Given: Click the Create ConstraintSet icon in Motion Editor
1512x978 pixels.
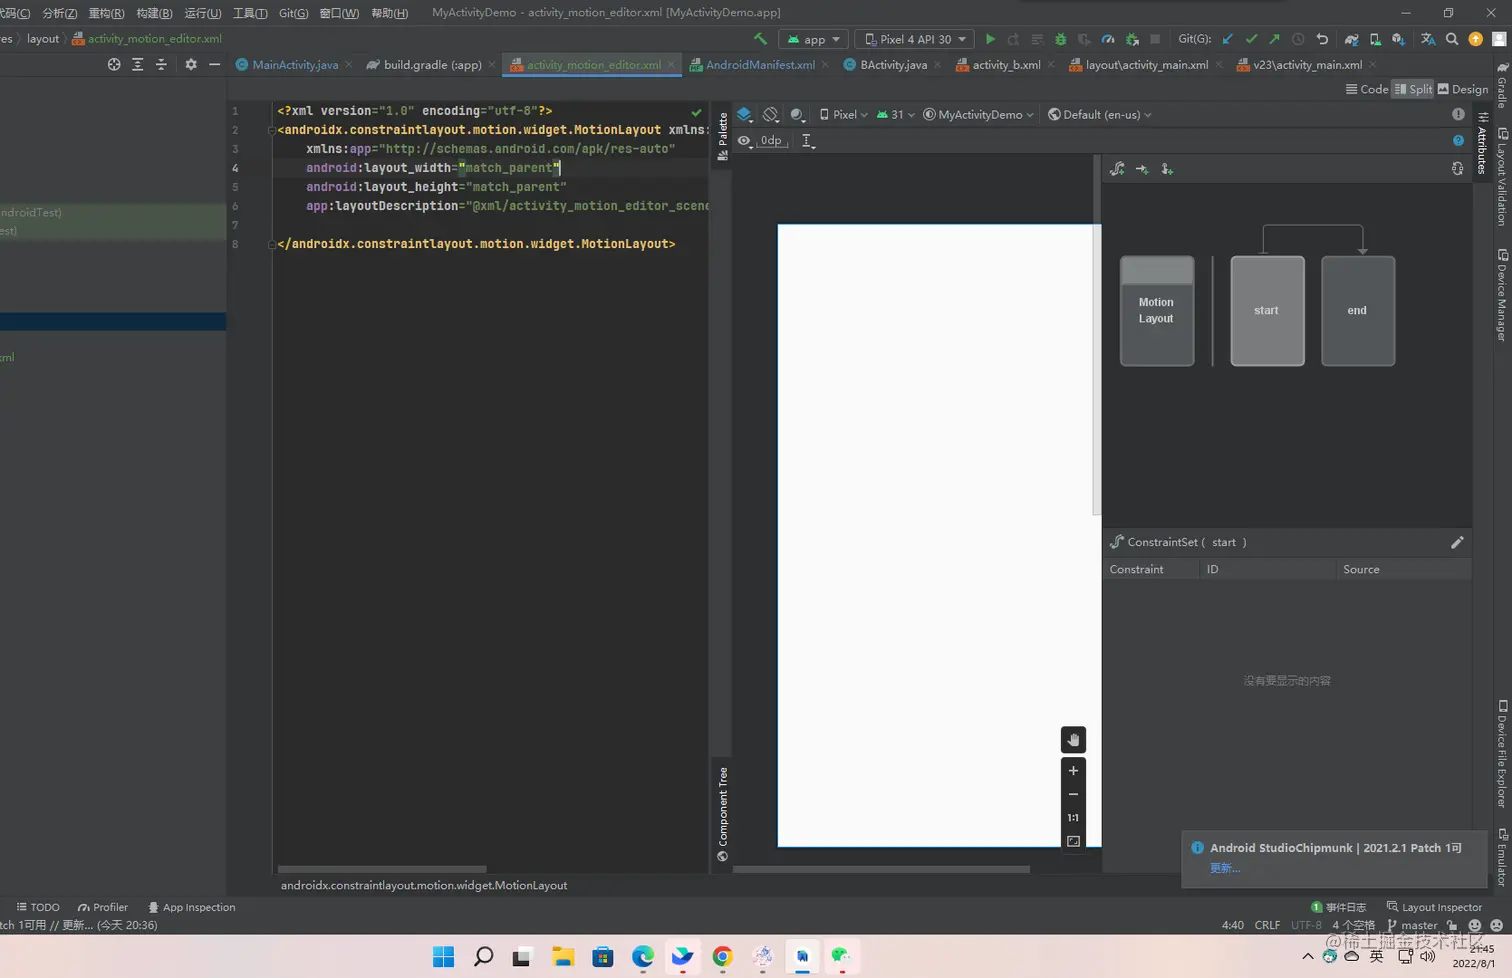Looking at the screenshot, I should point(1117,169).
